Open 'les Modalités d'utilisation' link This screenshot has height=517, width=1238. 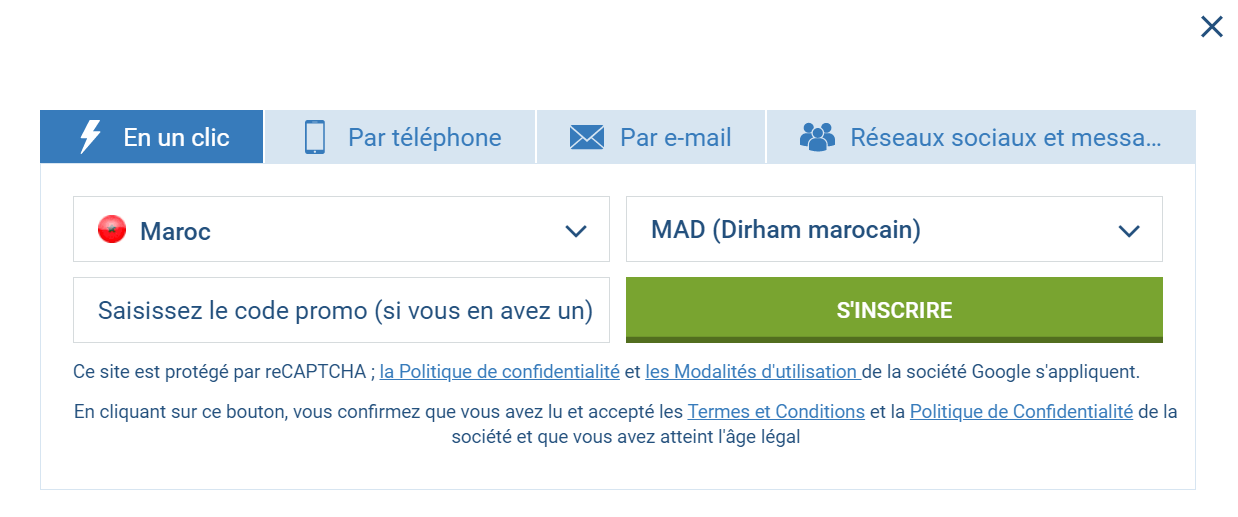pos(752,372)
